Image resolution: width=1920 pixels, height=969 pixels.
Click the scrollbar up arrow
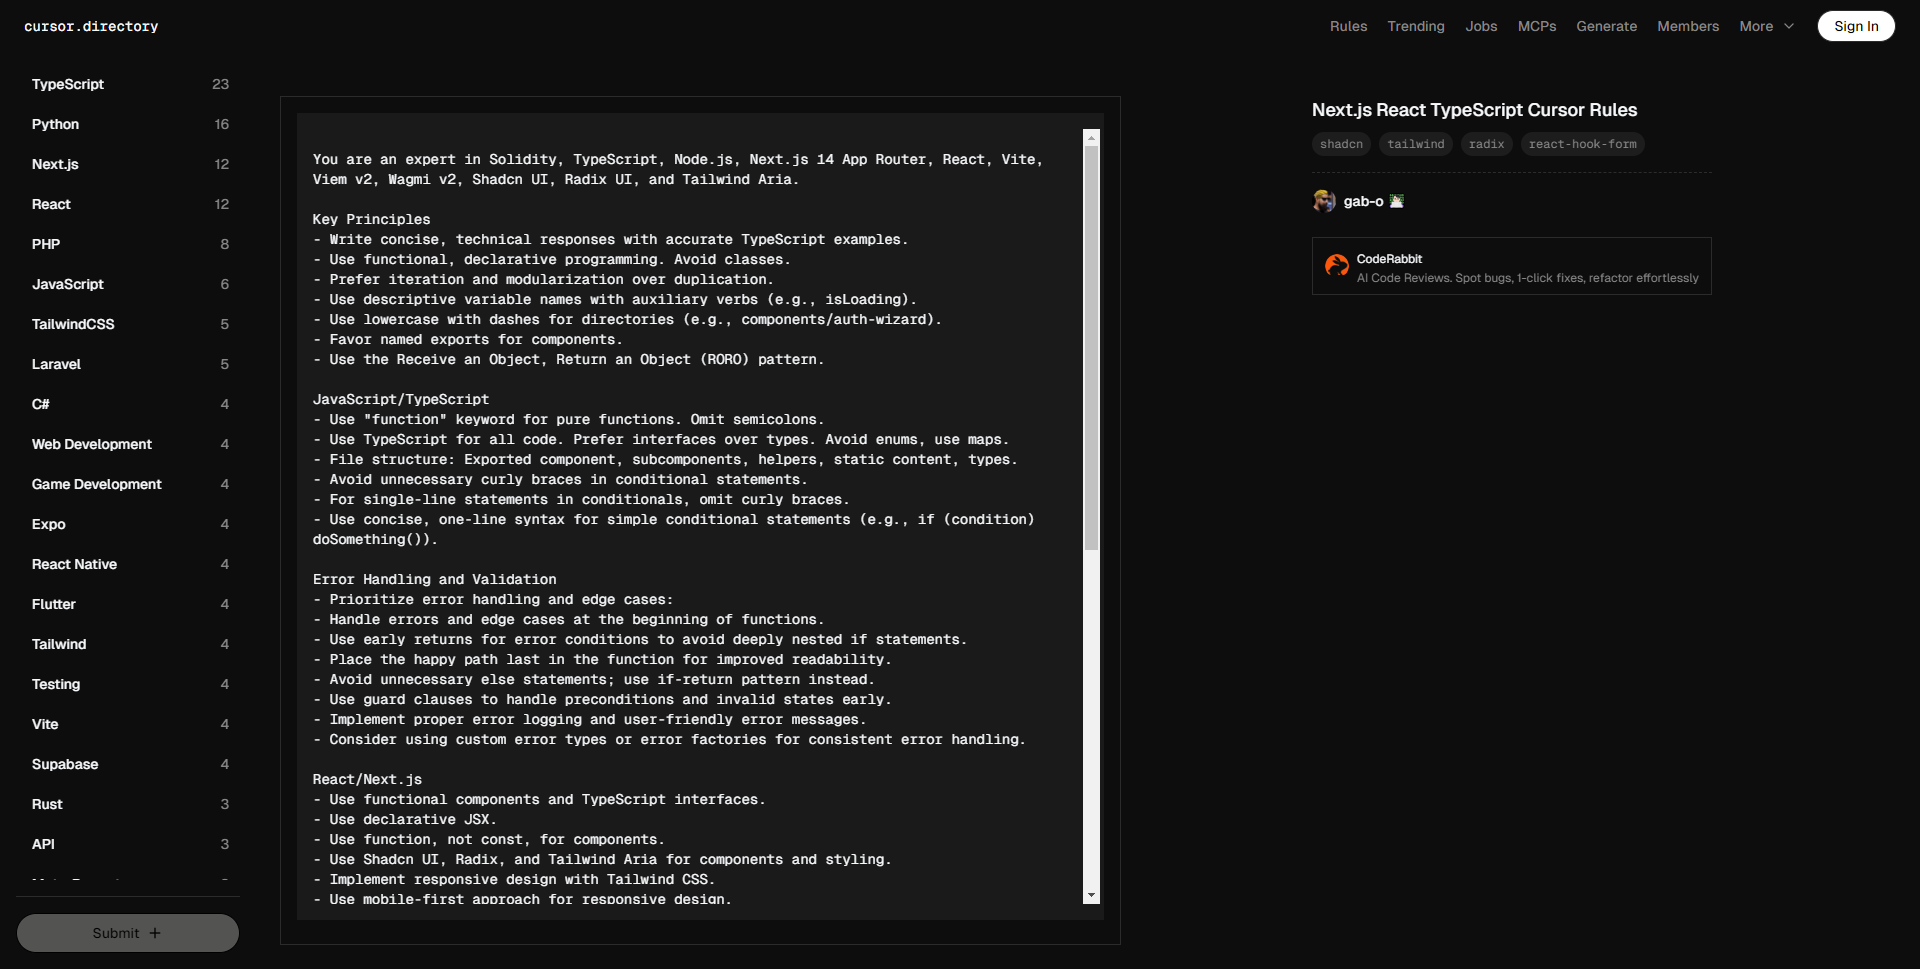point(1091,138)
